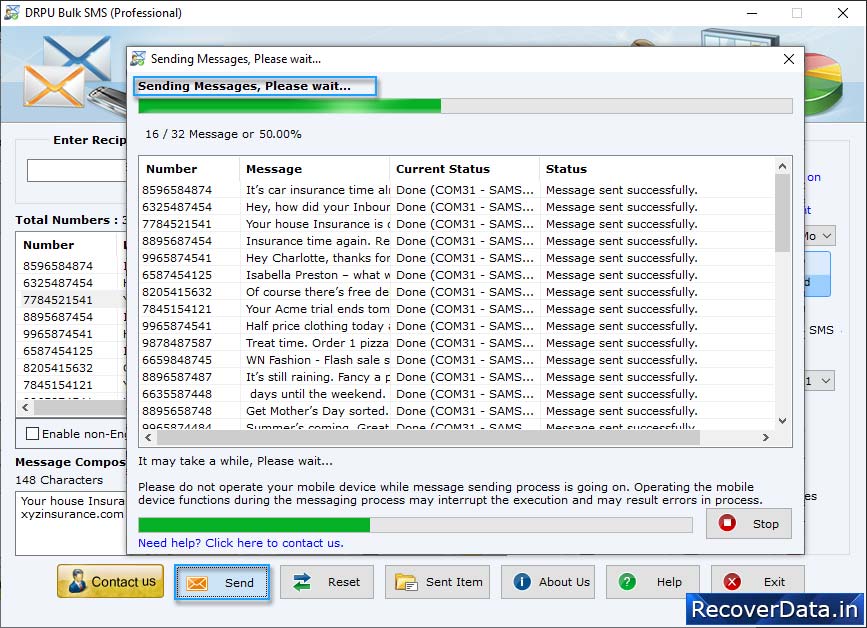Click message 'Of course there's free de'
Screen dimensions: 867x628
(x=317, y=292)
